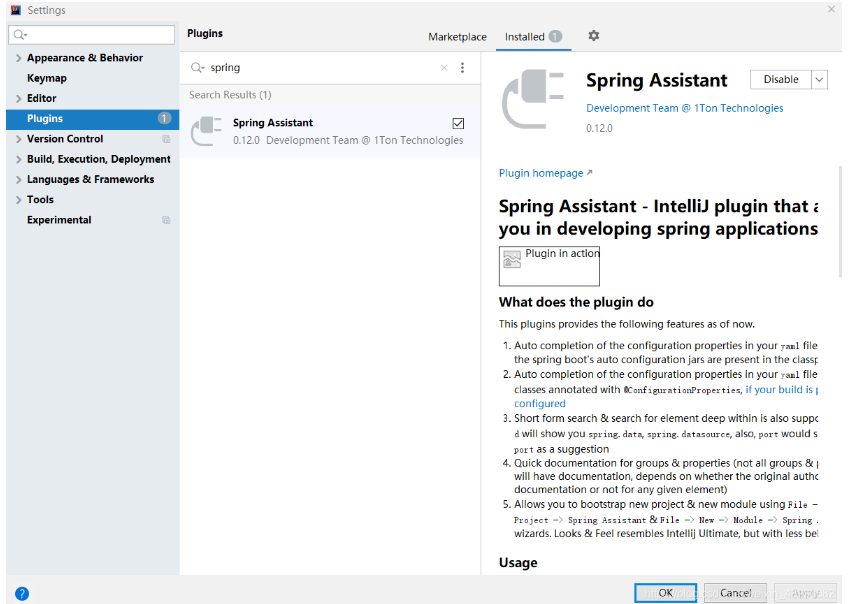Click the Plugins update count badge in sidebar
Viewport: 856px width, 604px height.
tap(164, 118)
